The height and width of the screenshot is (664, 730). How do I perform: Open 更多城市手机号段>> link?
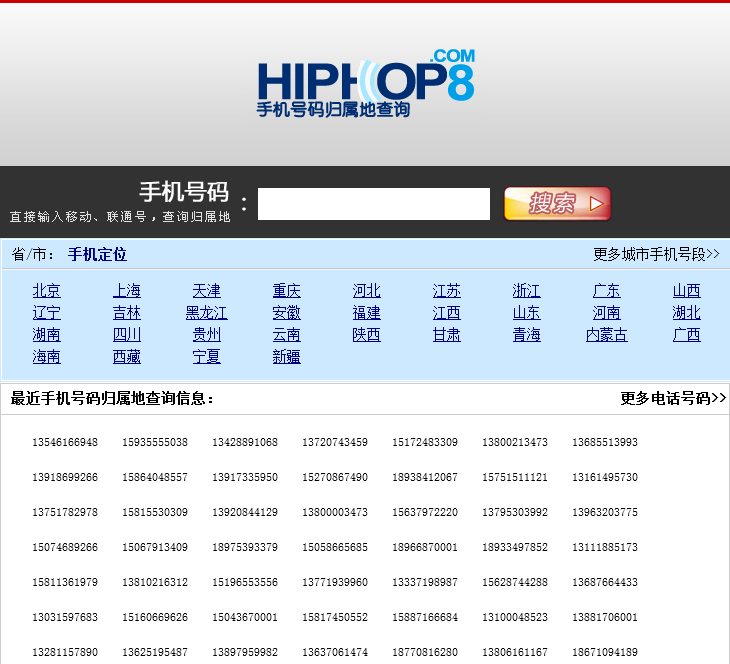[656, 254]
